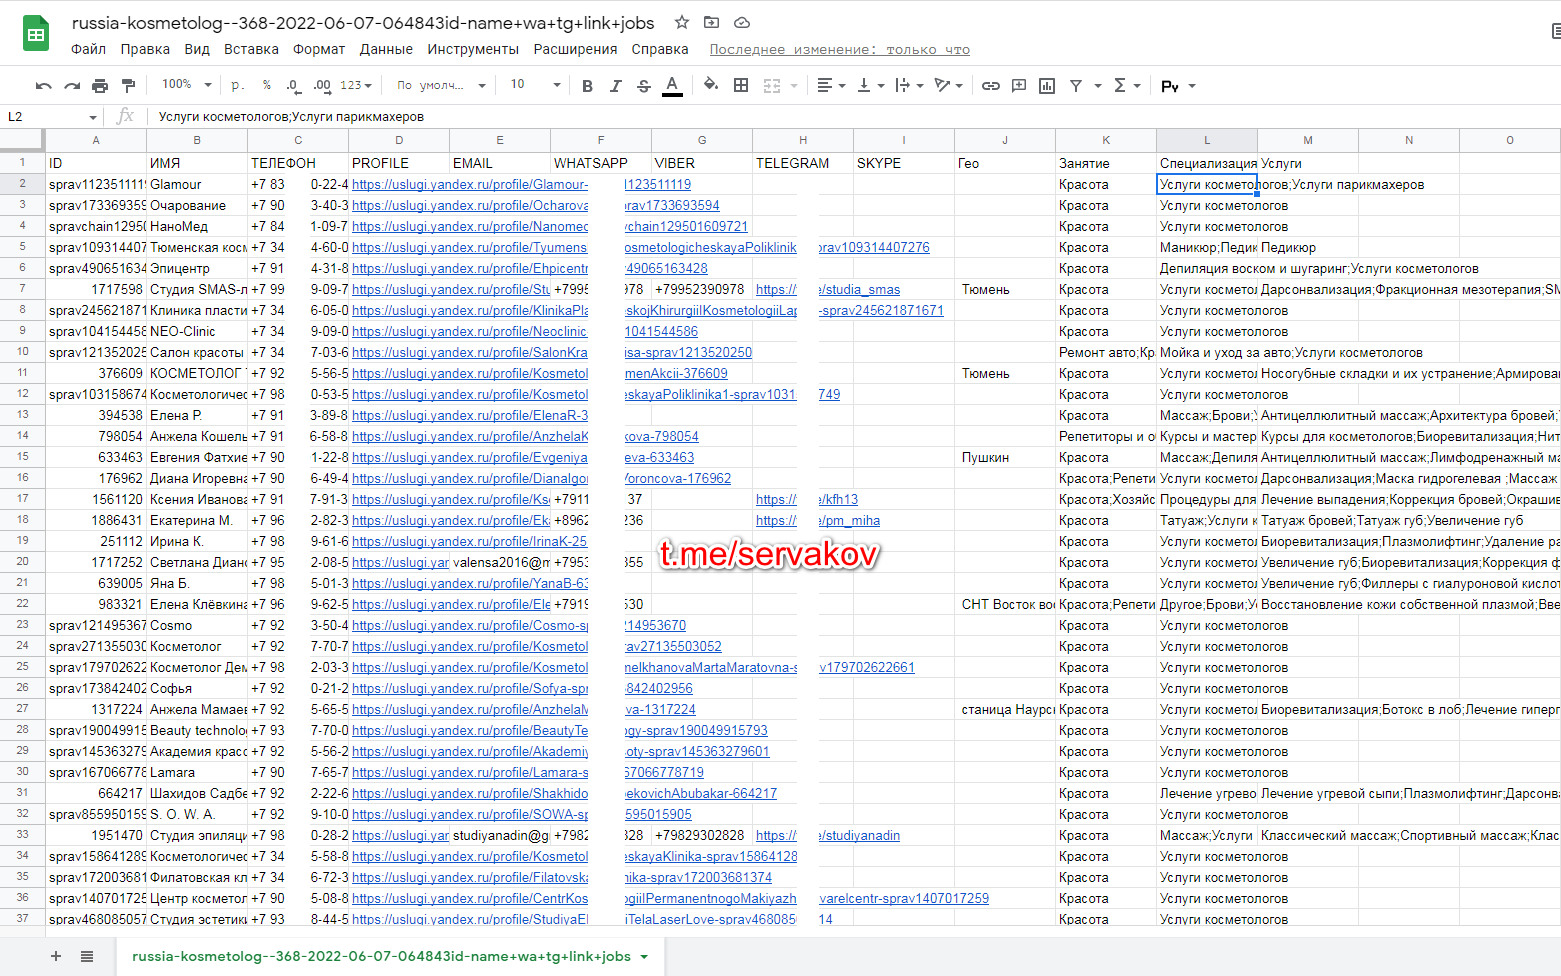
Task: Toggle italic text formatting
Action: click(x=615, y=86)
